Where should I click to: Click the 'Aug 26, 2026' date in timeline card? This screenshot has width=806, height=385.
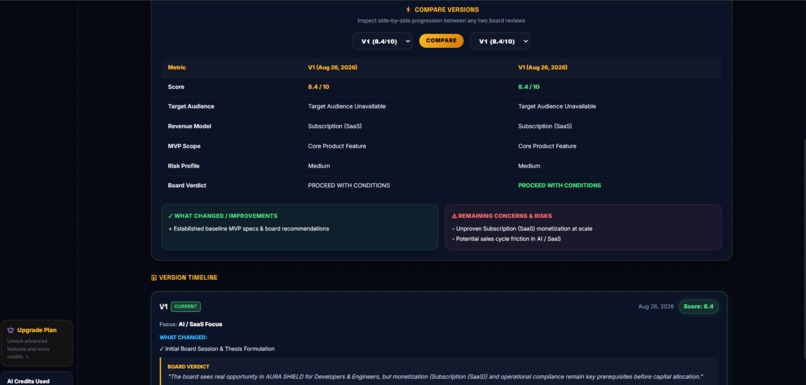(x=656, y=307)
